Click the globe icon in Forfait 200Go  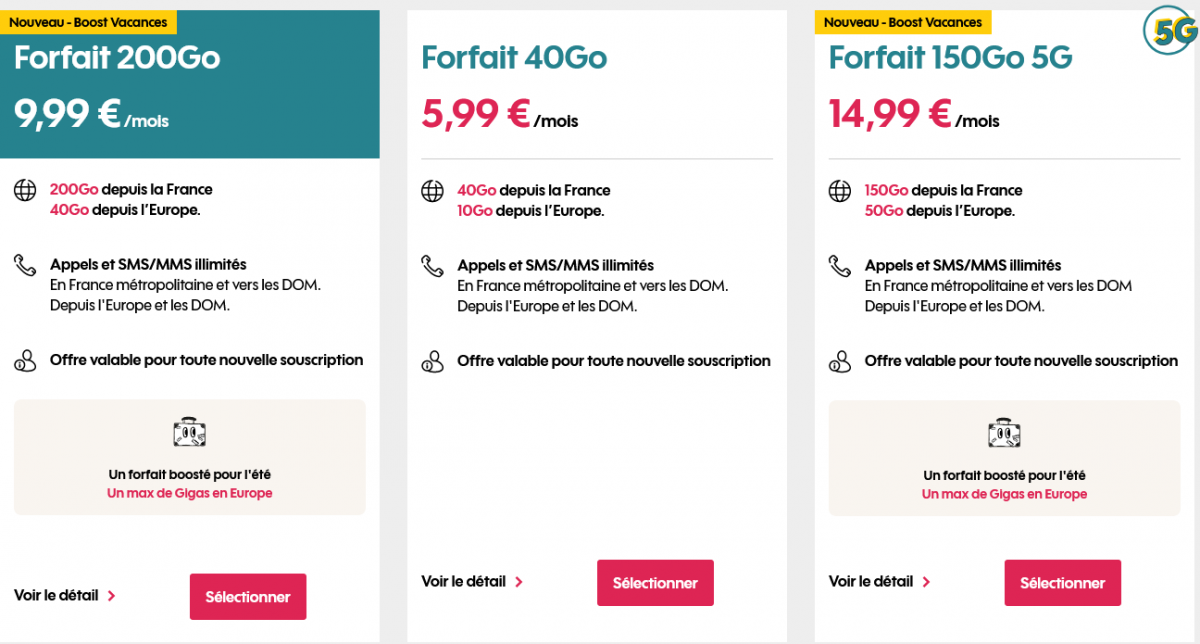tap(25, 190)
